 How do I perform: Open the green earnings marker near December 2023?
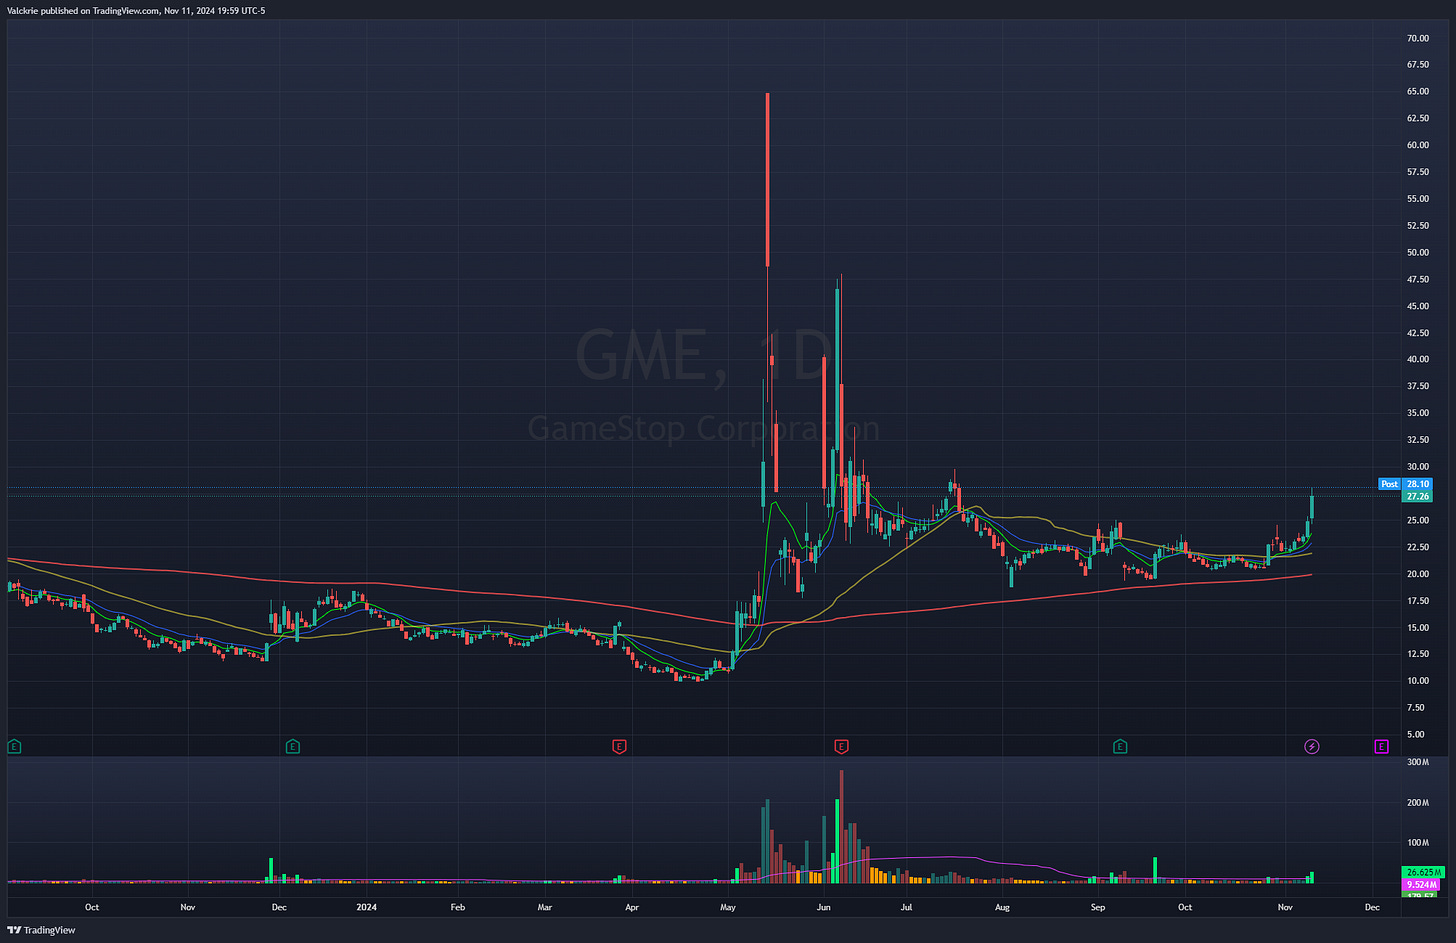click(293, 746)
